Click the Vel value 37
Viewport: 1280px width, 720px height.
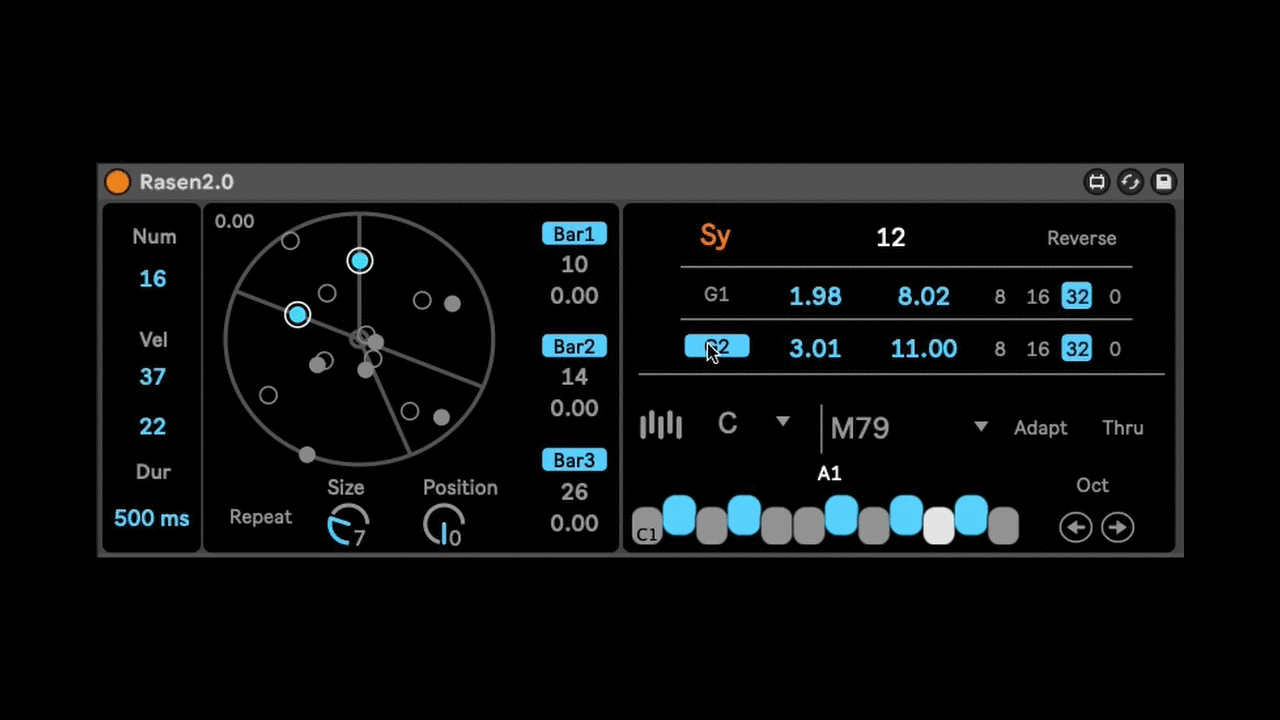153,377
